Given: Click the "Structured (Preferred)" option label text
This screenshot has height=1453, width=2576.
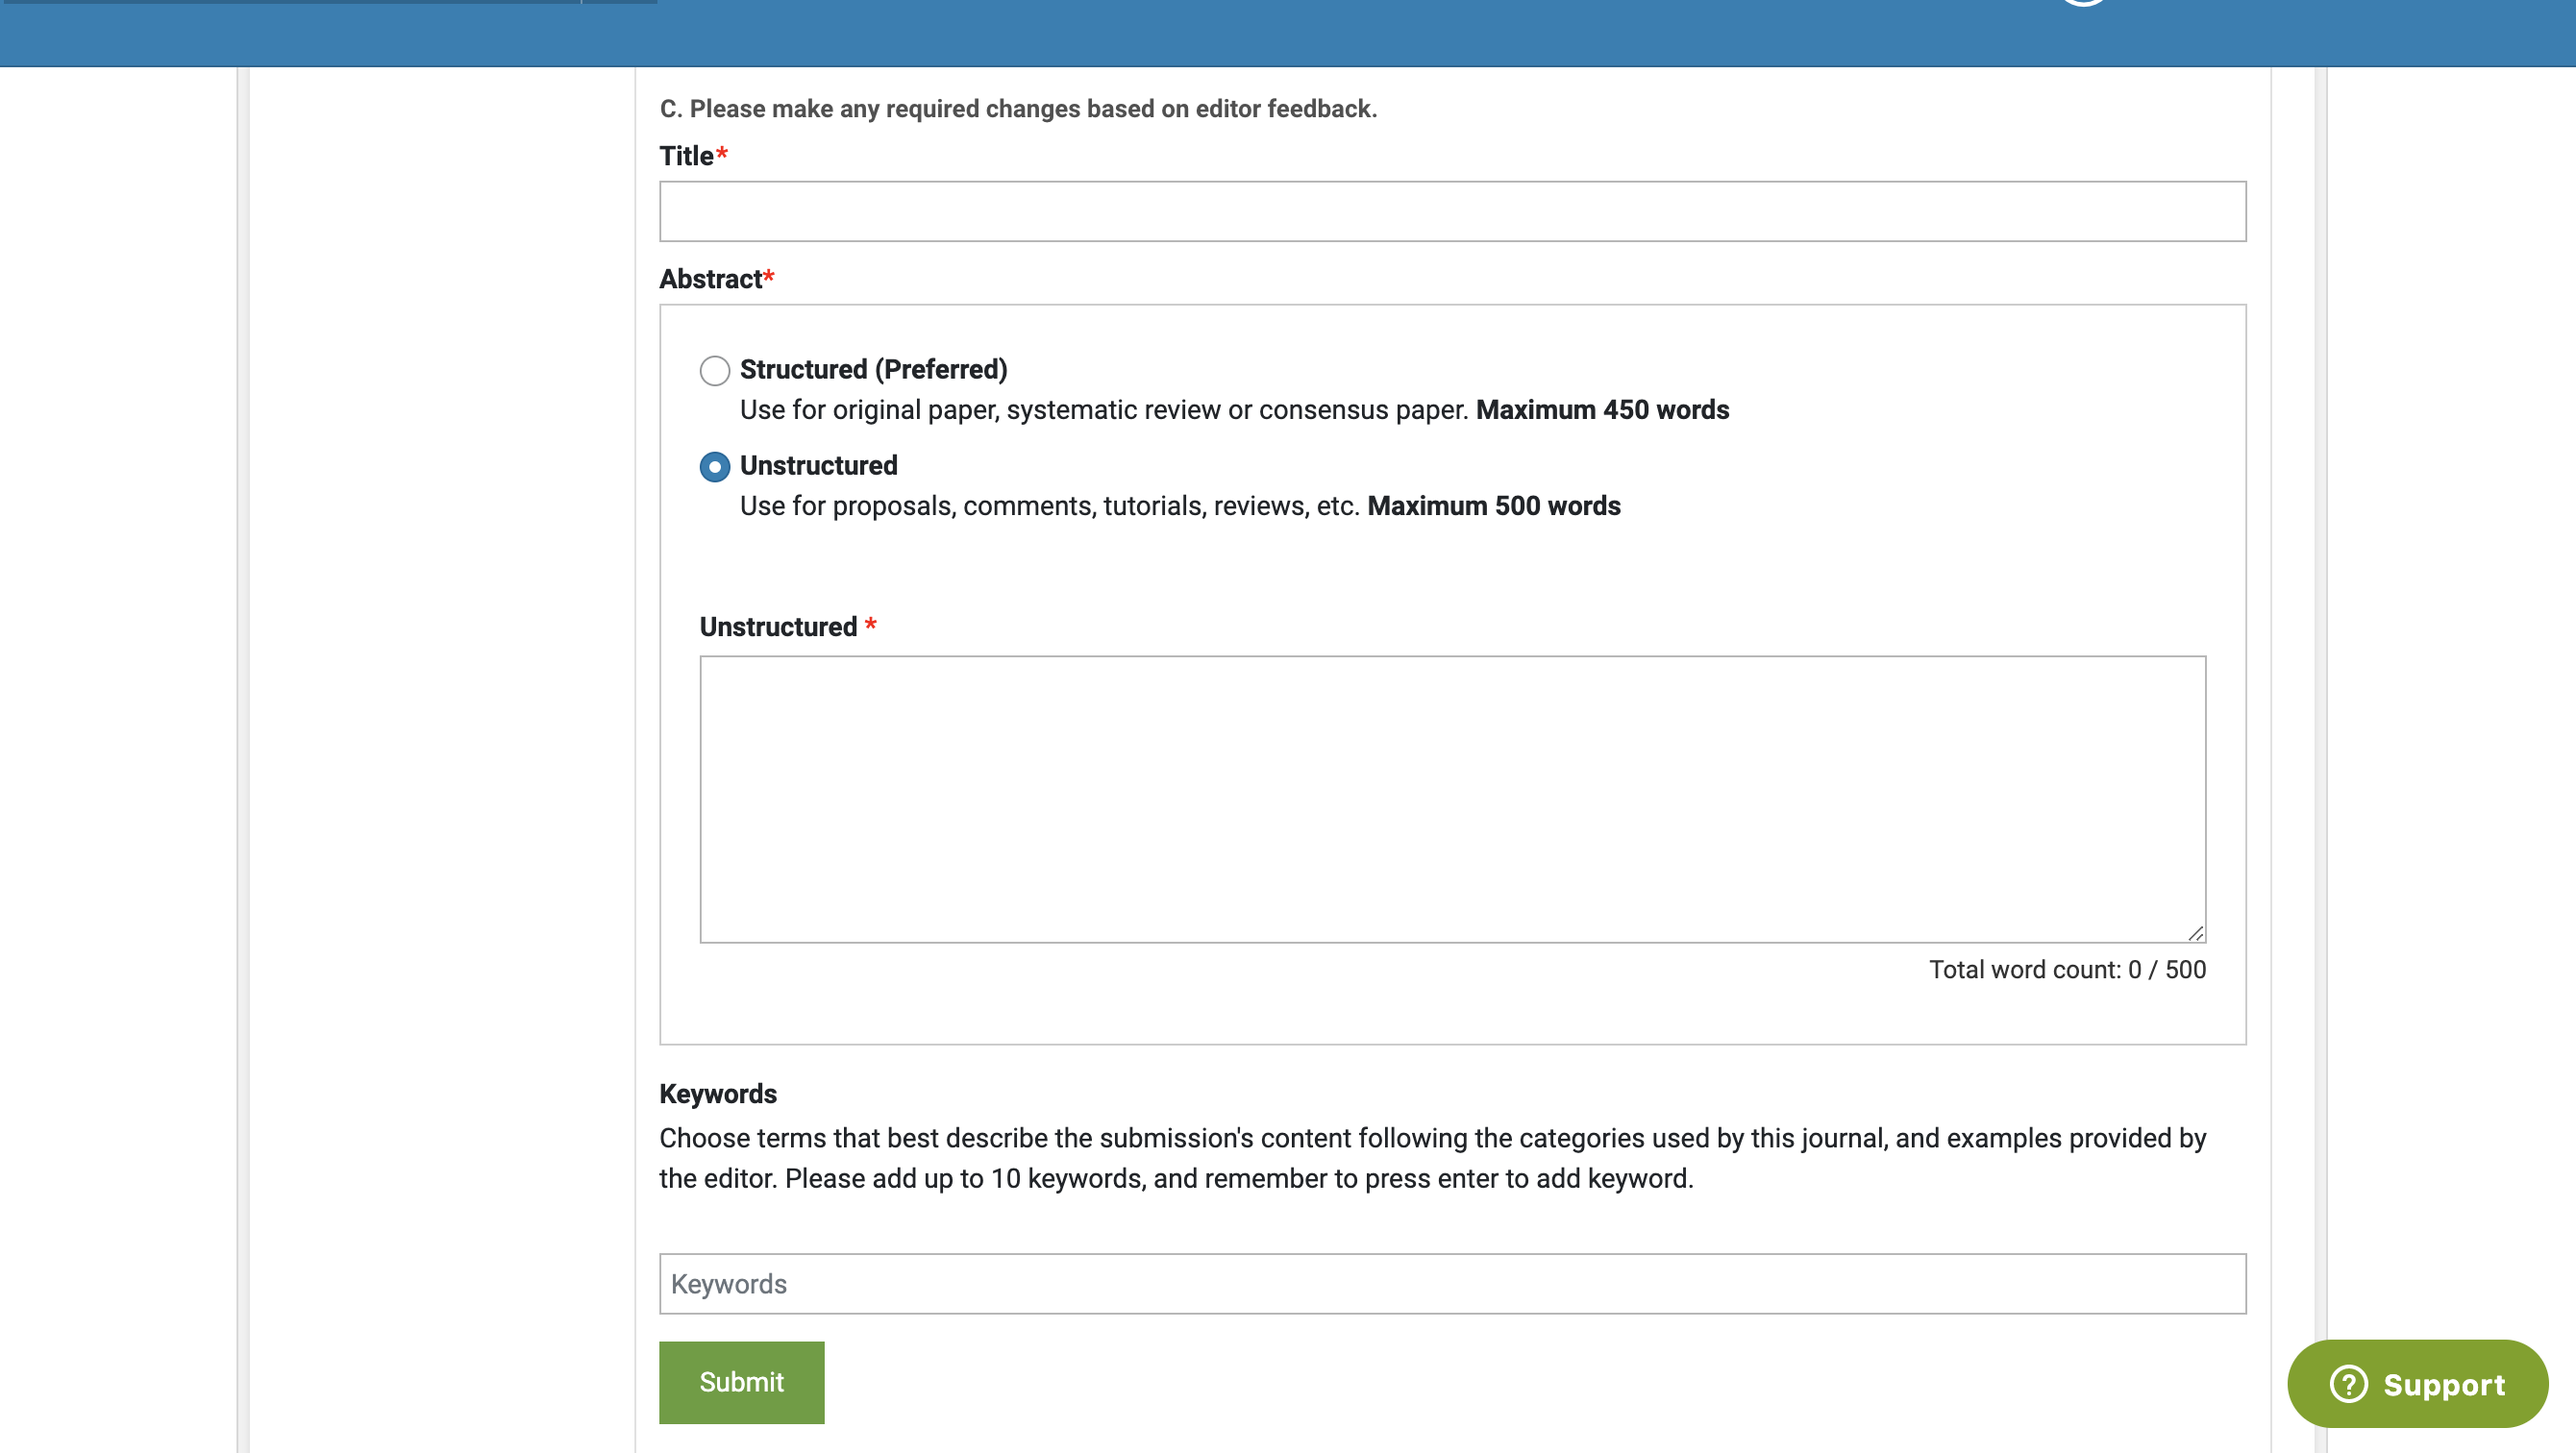Looking at the screenshot, I should tap(873, 369).
